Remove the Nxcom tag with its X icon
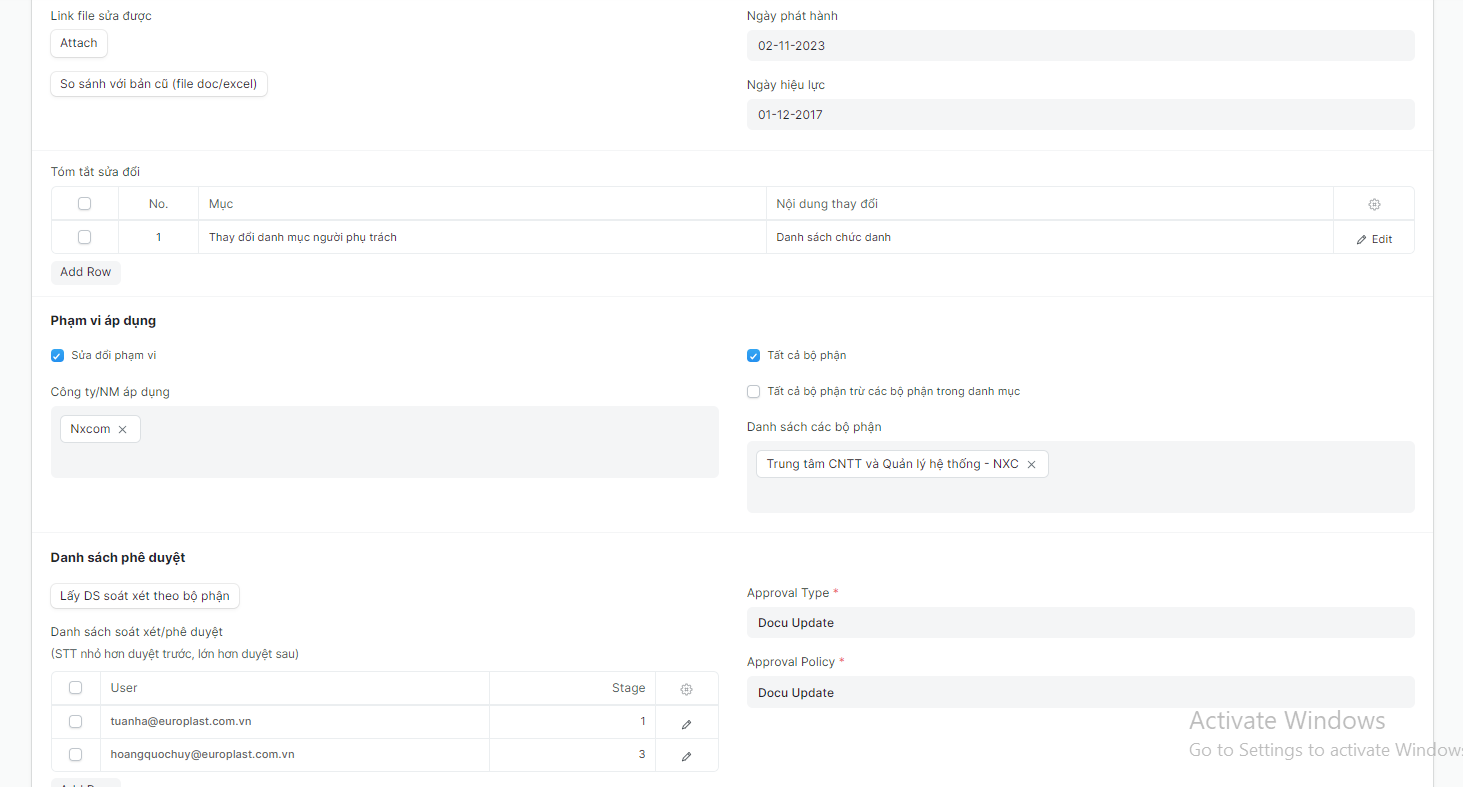This screenshot has width=1463, height=787. 122,429
